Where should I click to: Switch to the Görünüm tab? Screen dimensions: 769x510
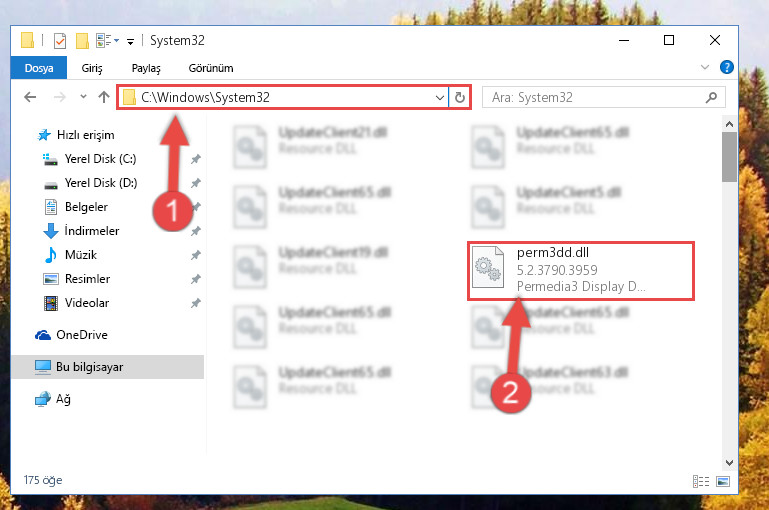tap(211, 68)
